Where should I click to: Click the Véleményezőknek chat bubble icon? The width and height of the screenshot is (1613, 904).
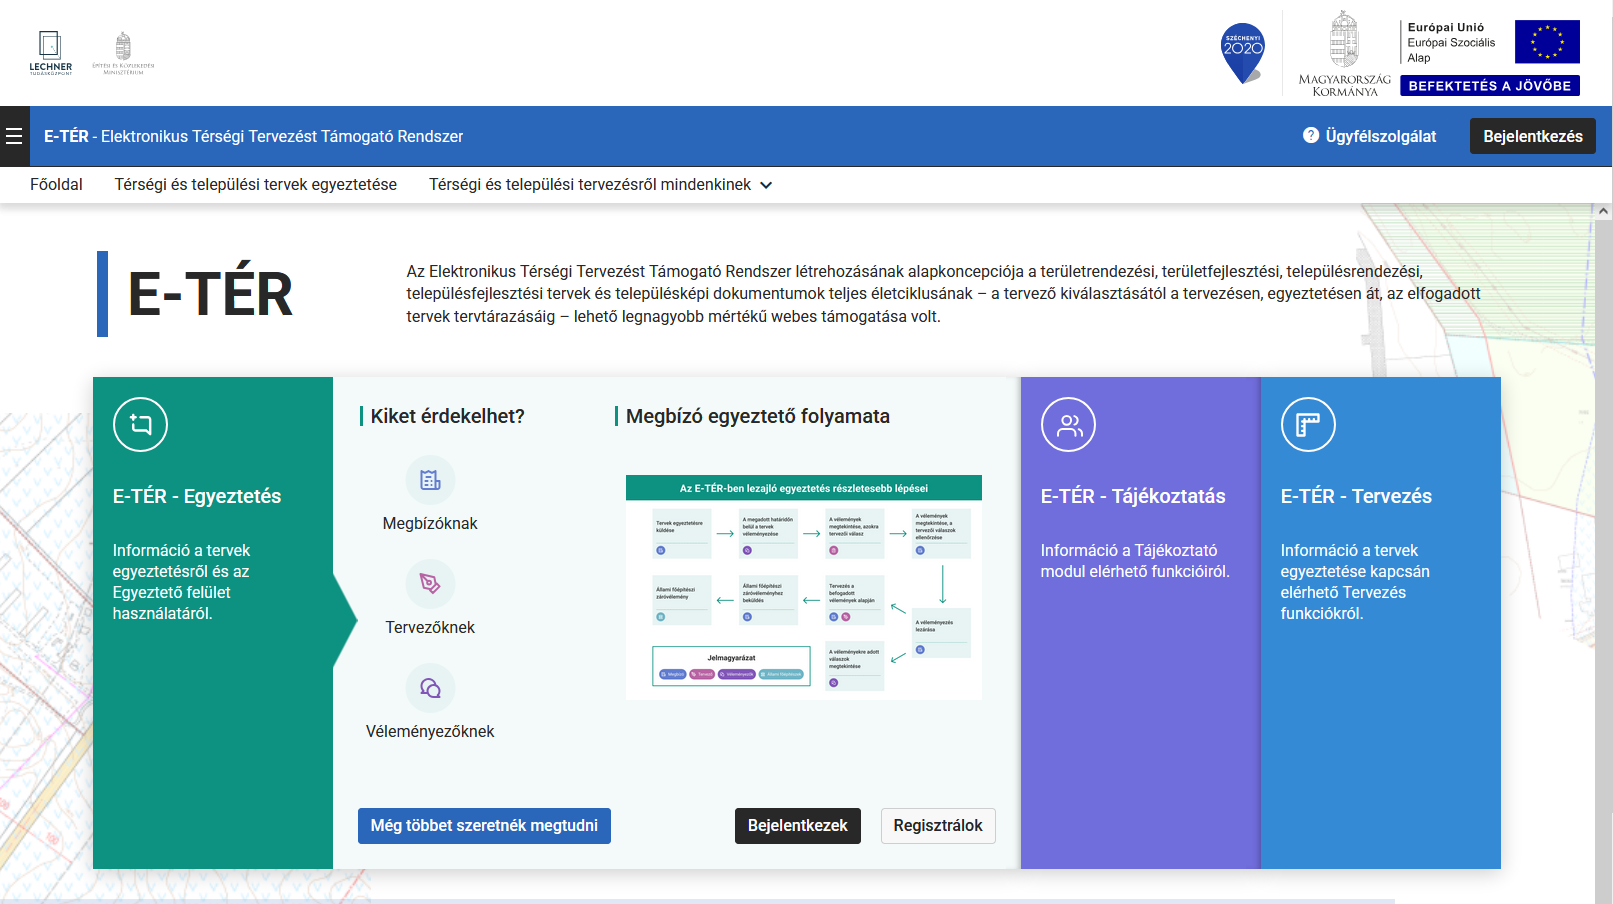click(430, 688)
